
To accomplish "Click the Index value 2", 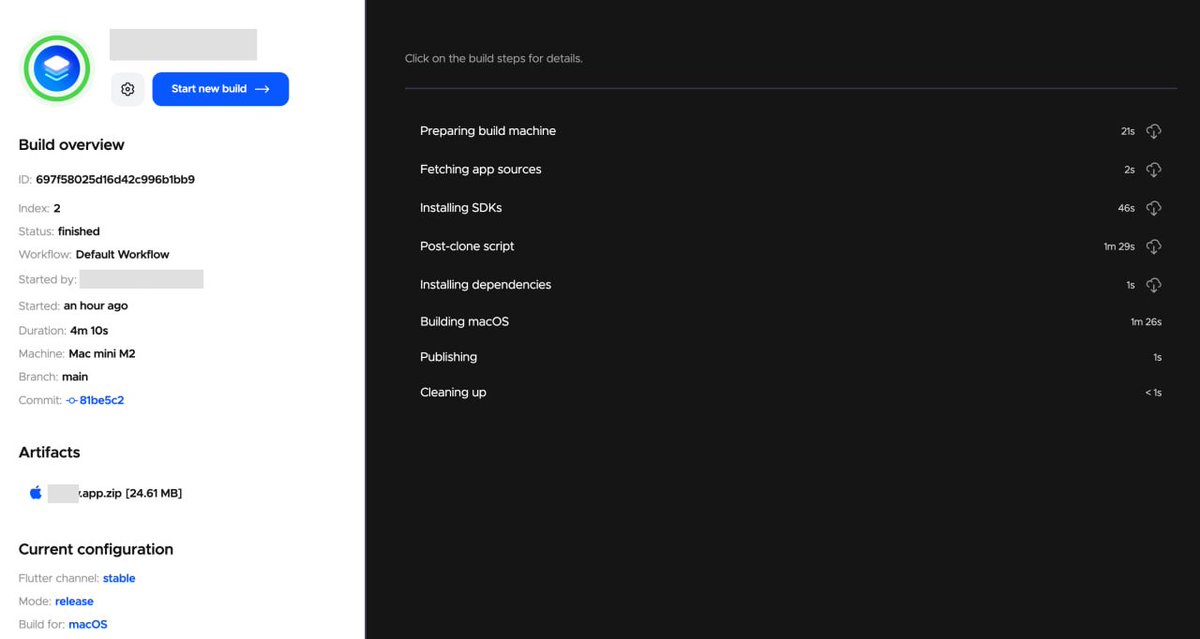I will coord(57,209).
